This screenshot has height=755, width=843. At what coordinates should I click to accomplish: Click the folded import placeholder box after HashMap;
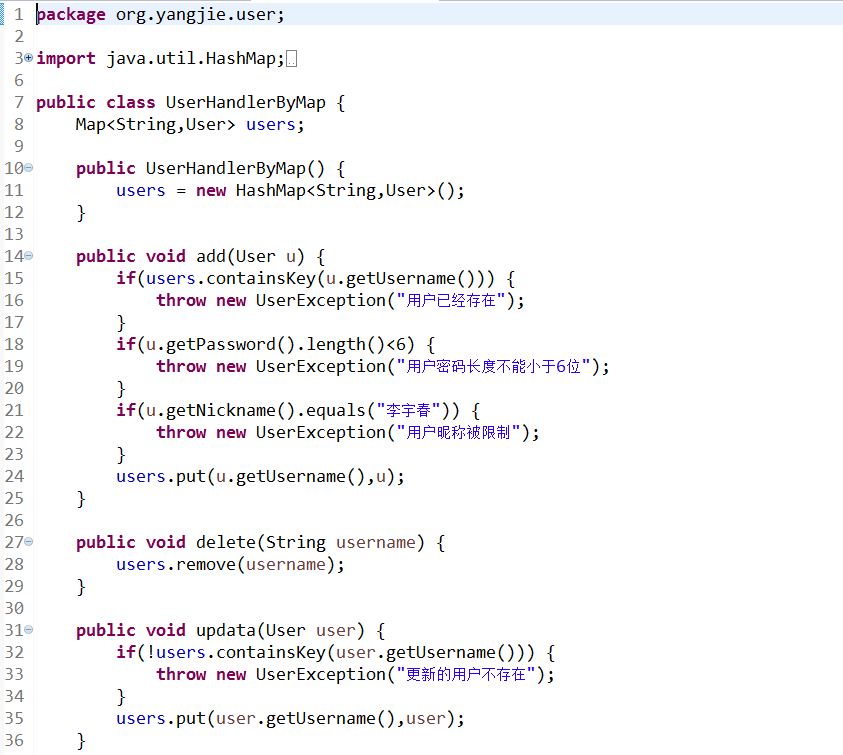click(291, 59)
